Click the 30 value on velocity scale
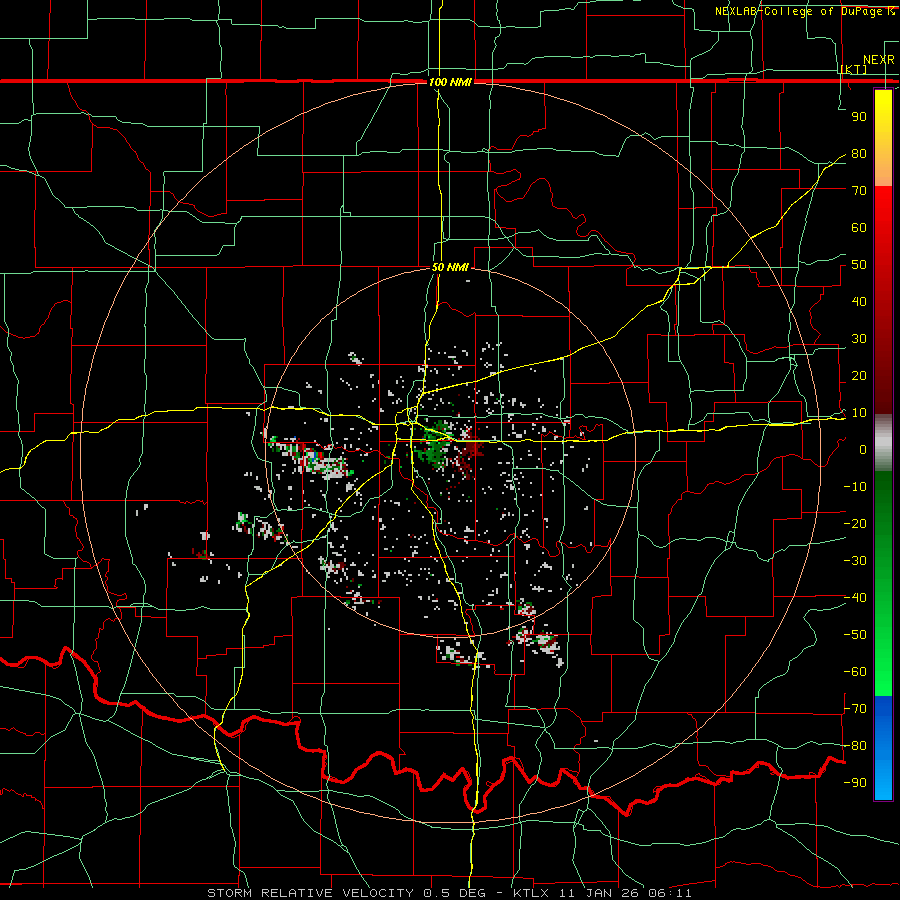 [x=859, y=339]
